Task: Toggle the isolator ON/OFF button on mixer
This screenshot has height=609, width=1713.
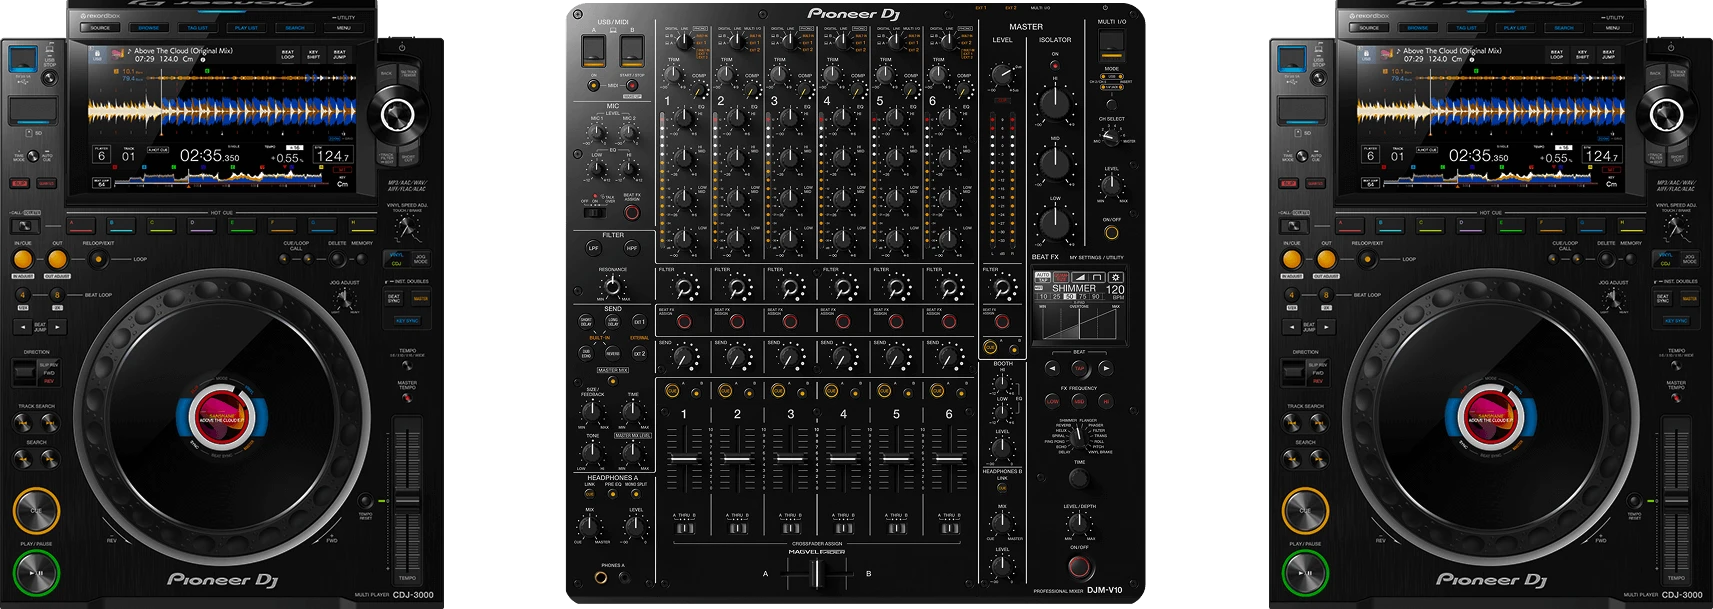Action: click(1111, 233)
